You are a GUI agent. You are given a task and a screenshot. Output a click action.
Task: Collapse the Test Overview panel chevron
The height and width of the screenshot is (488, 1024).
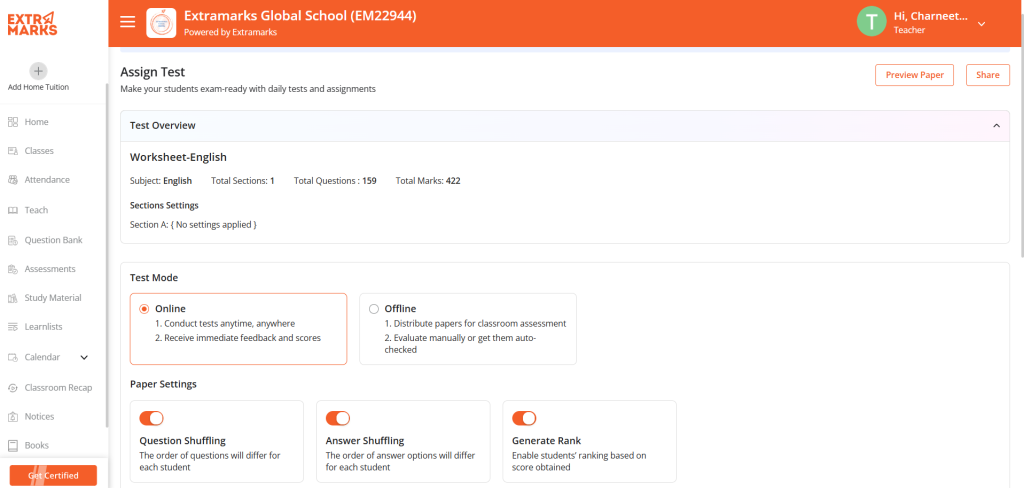(997, 125)
